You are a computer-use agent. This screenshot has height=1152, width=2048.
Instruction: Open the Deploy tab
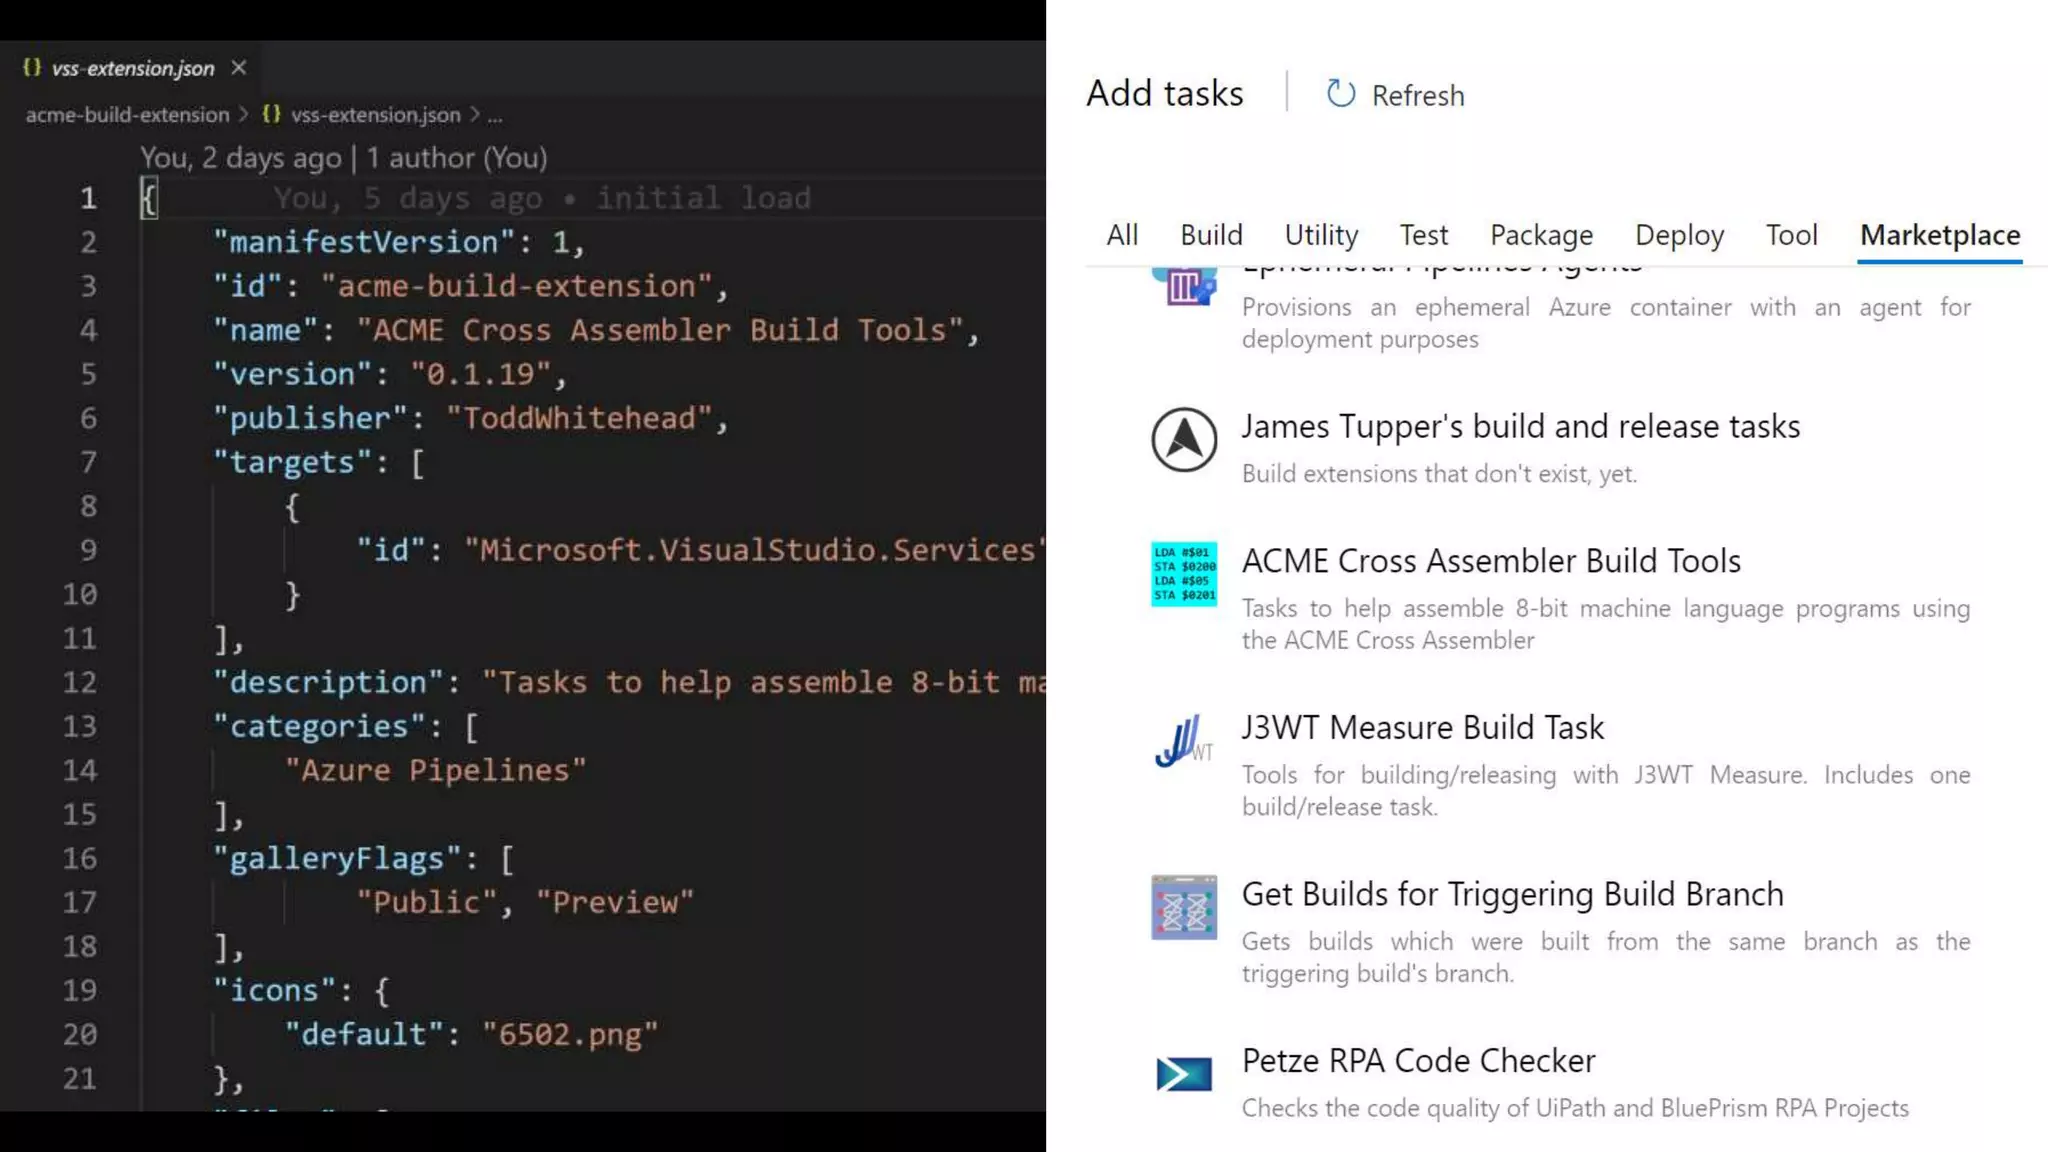point(1679,235)
